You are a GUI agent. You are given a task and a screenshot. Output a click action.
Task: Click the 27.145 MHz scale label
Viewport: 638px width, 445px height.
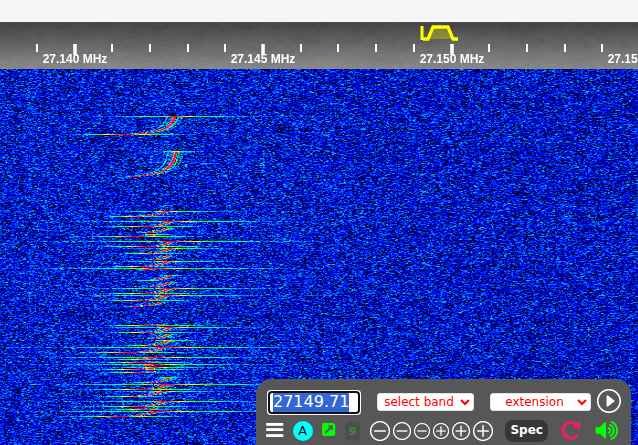(x=263, y=59)
